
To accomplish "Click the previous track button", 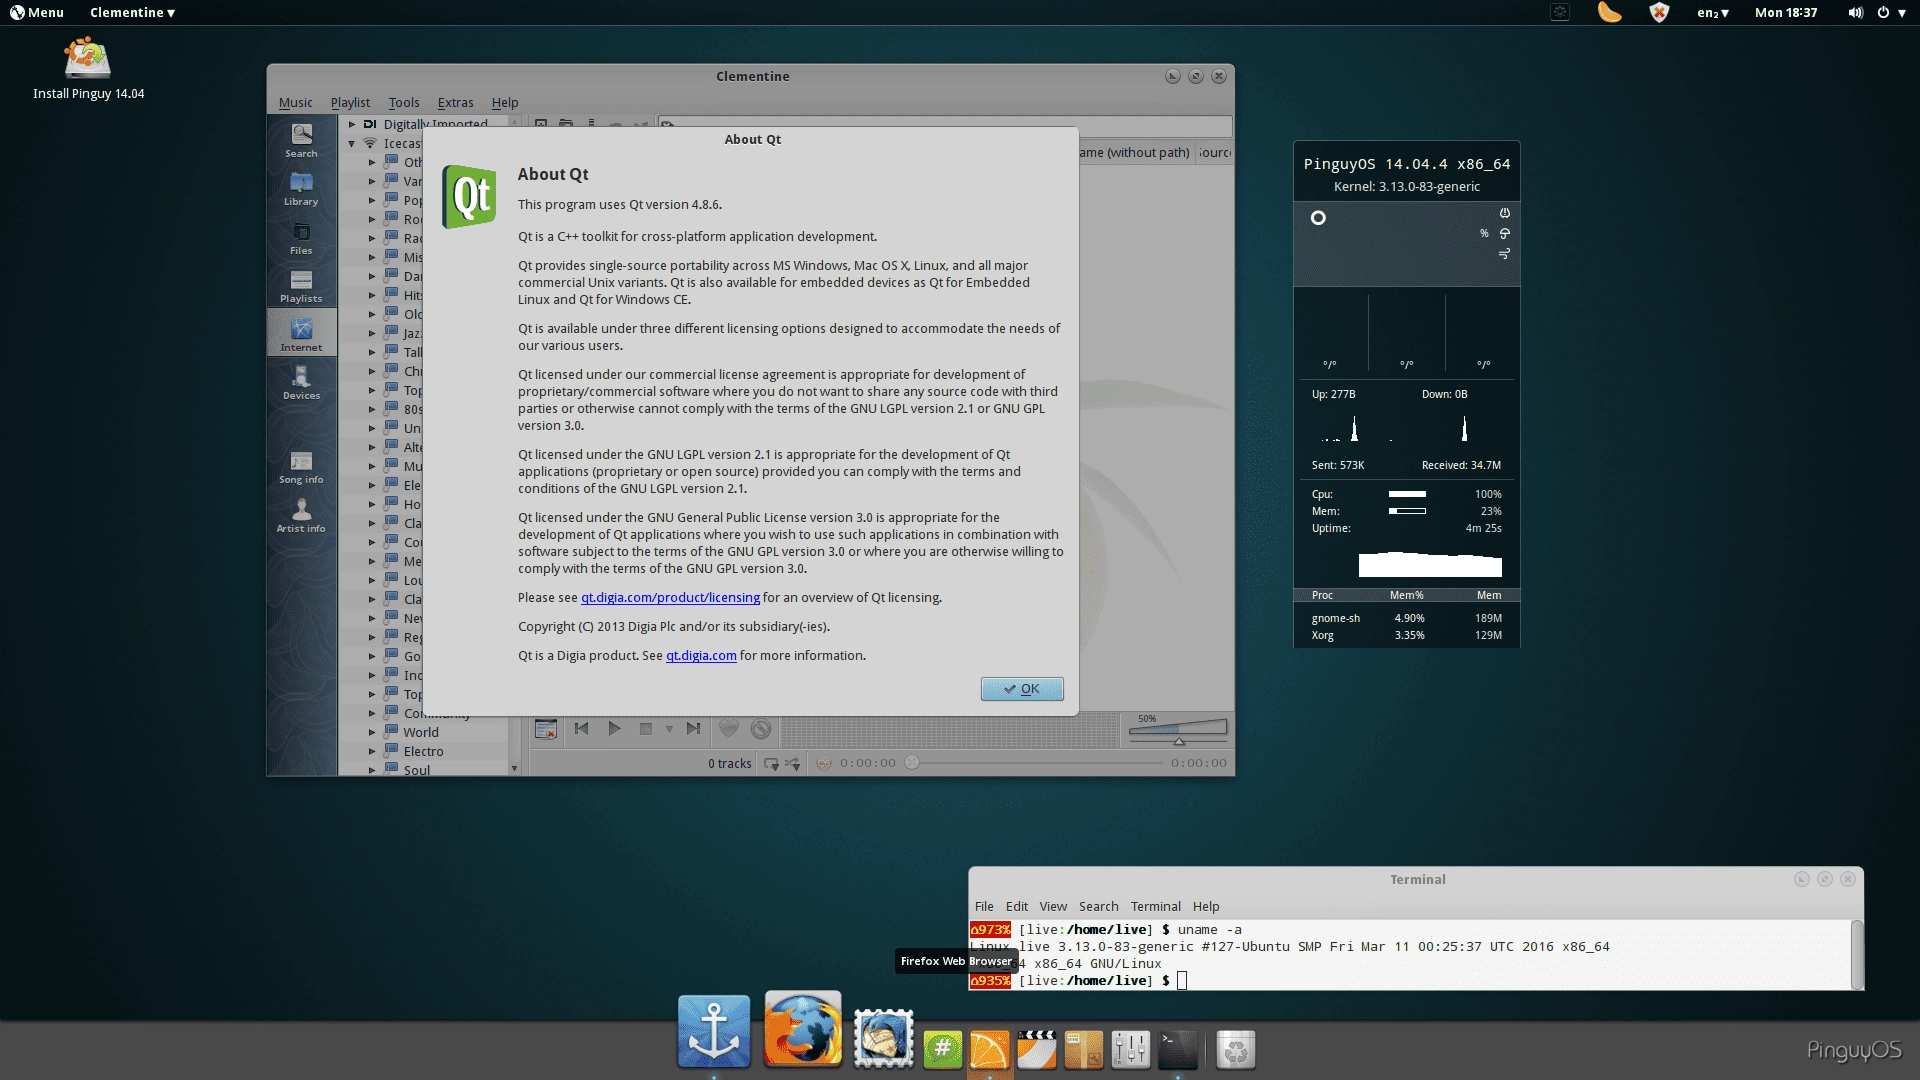I will (x=581, y=729).
